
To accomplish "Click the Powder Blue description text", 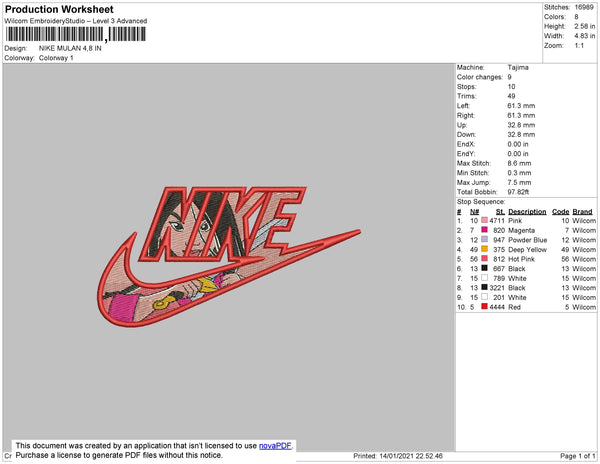I will click(x=527, y=240).
